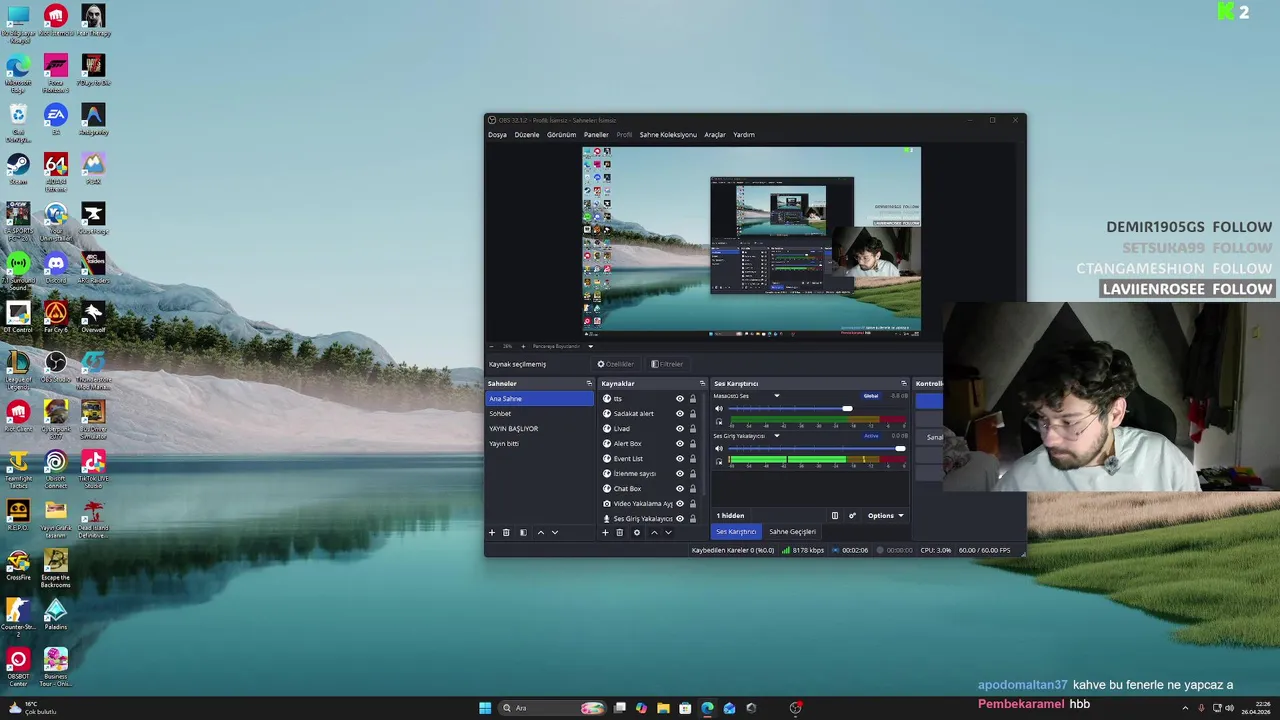Switch to the Sahne Geçişleri tab
This screenshot has height=720, width=1280.
tap(793, 532)
